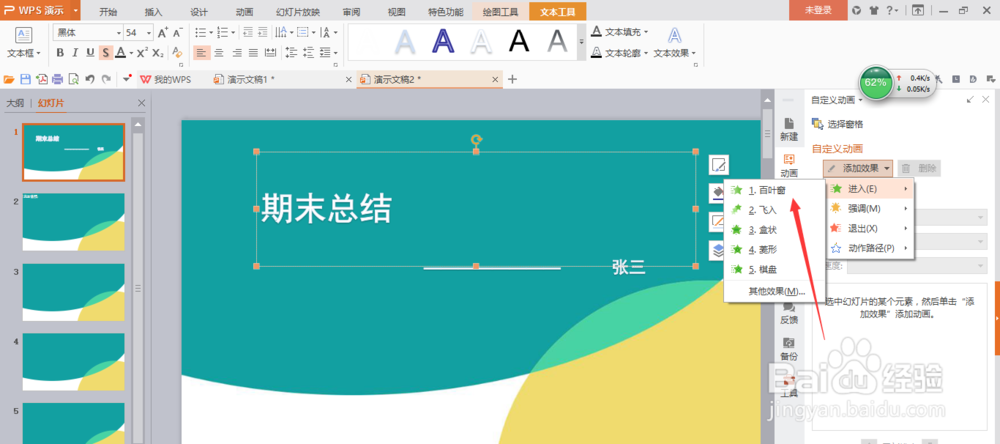Open 强调(M) submenu
The height and width of the screenshot is (444, 1000).
pyautogui.click(x=871, y=209)
